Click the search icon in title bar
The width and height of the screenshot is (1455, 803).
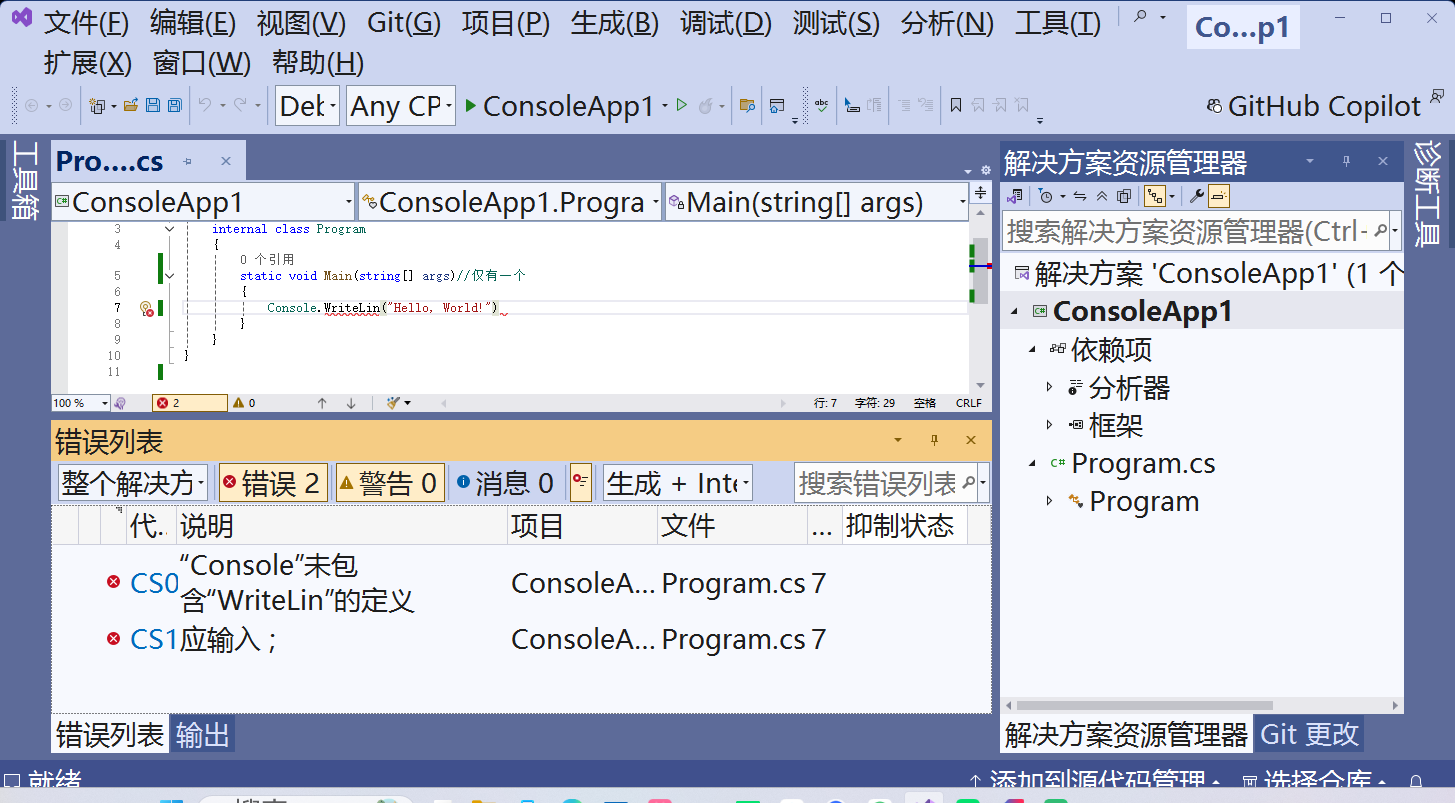[1139, 17]
